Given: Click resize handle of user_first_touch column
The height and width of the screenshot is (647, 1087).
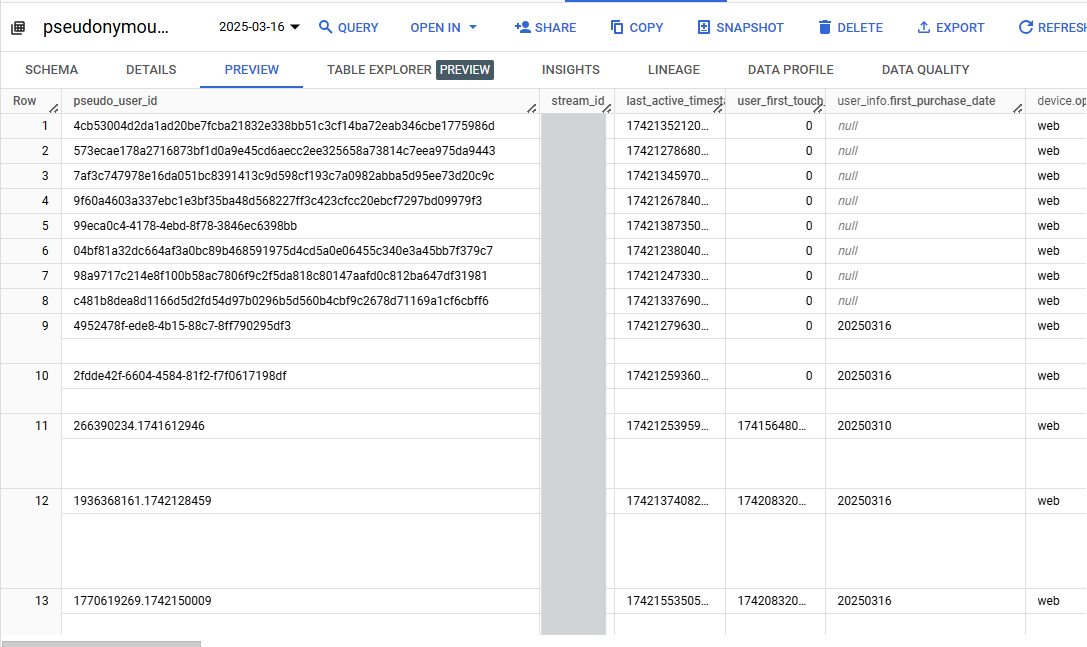Looking at the screenshot, I should 818,108.
